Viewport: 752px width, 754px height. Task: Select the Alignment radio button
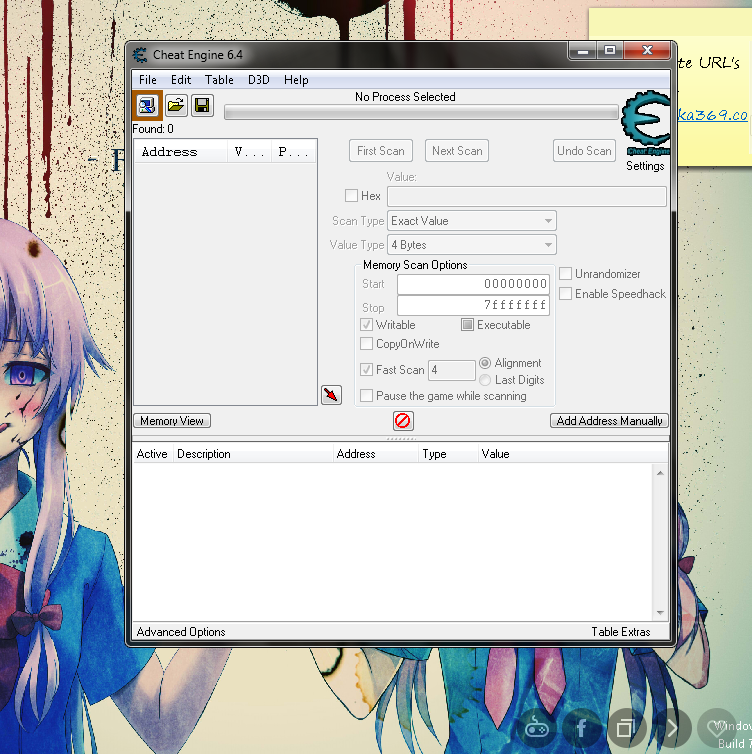tap(485, 363)
